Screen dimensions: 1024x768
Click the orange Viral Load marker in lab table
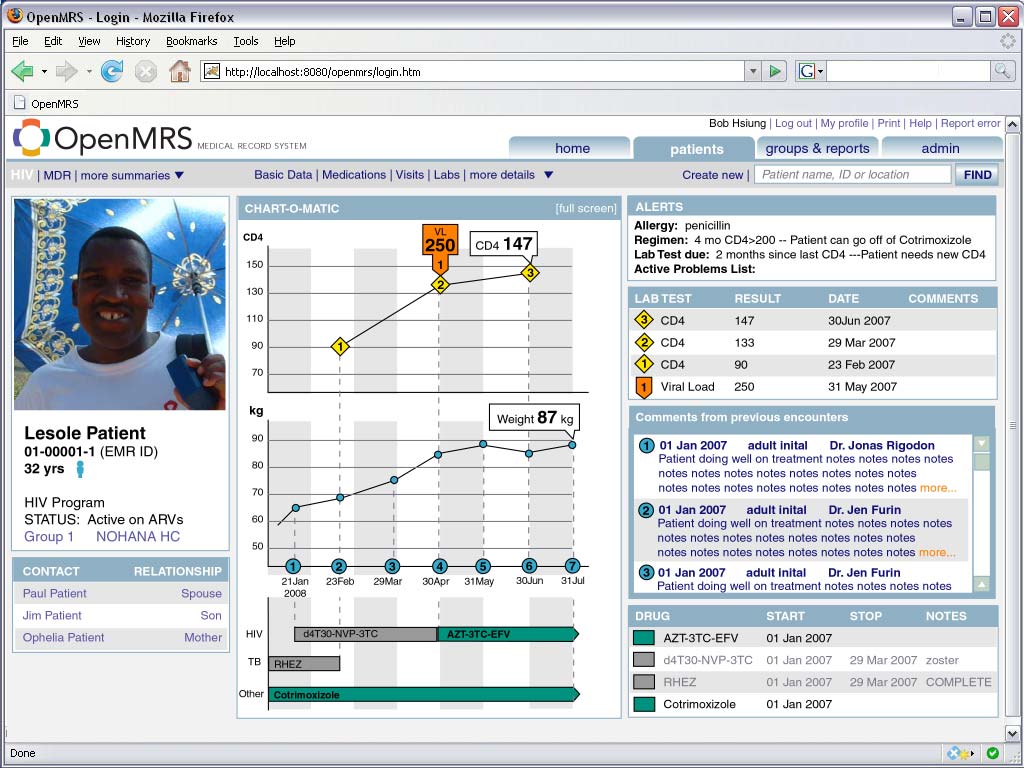pyautogui.click(x=644, y=387)
